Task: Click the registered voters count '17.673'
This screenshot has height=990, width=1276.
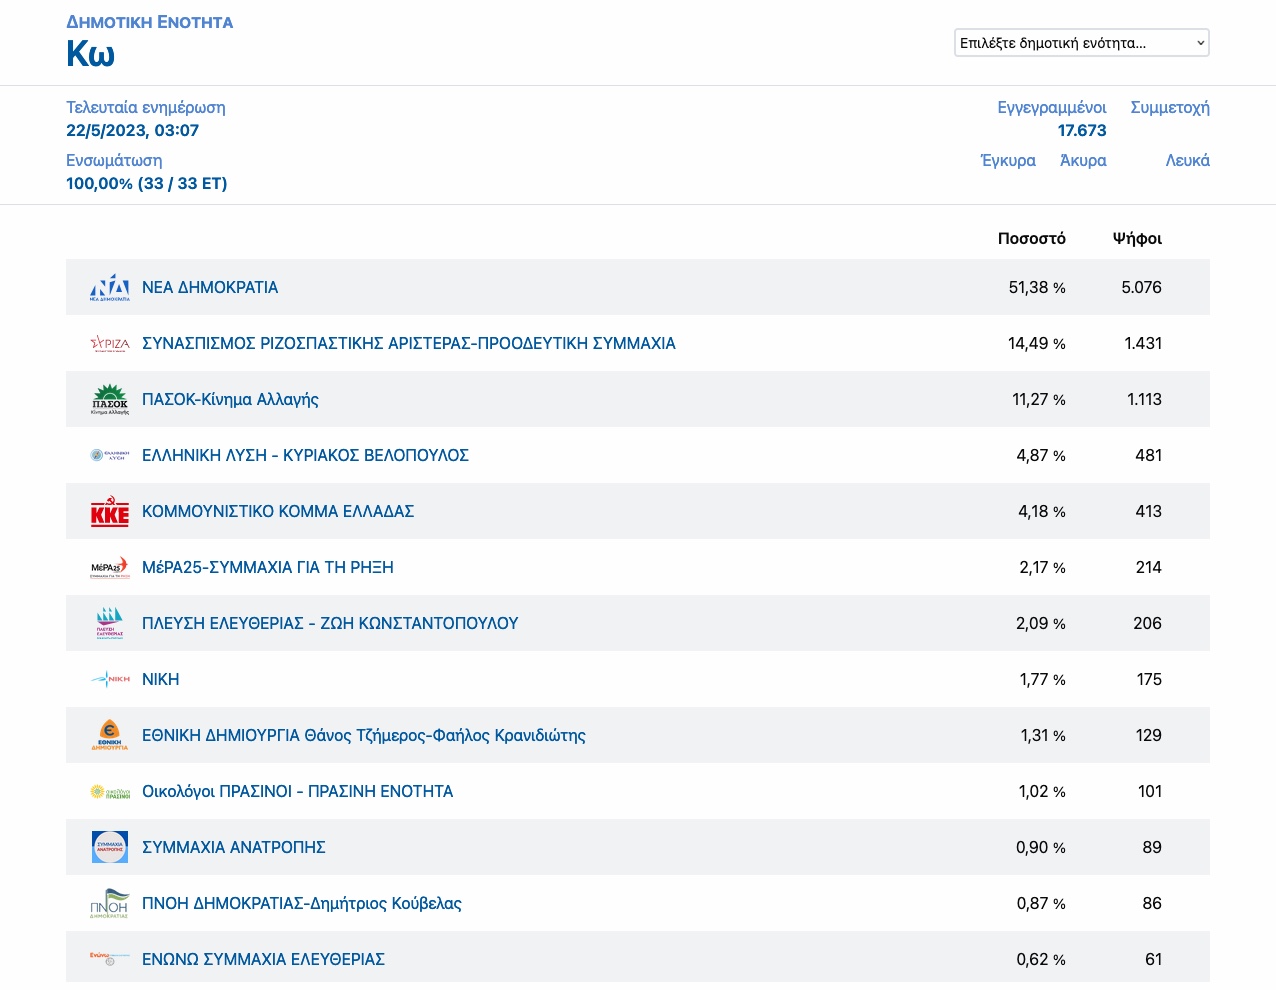Action: pos(1082,130)
